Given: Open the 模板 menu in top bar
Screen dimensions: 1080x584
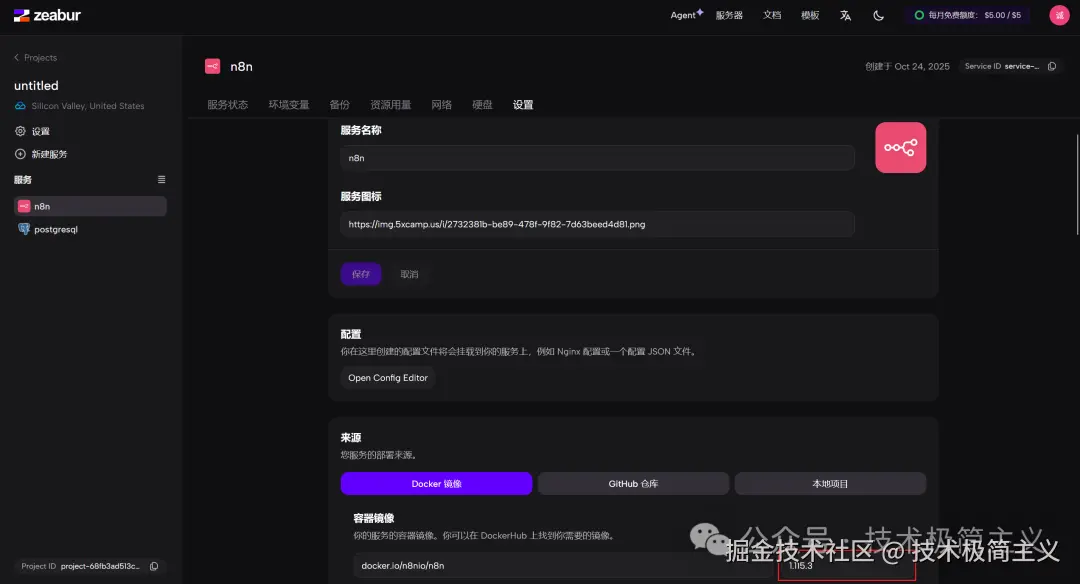Looking at the screenshot, I should click(x=809, y=15).
